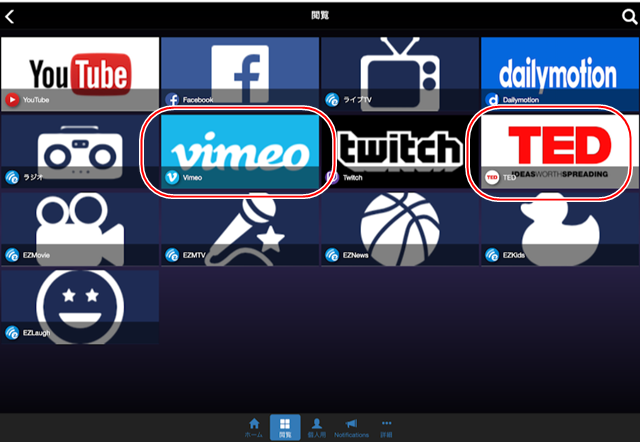640x442 pixels.
Task: Click the Twitch label text
Action: click(353, 178)
